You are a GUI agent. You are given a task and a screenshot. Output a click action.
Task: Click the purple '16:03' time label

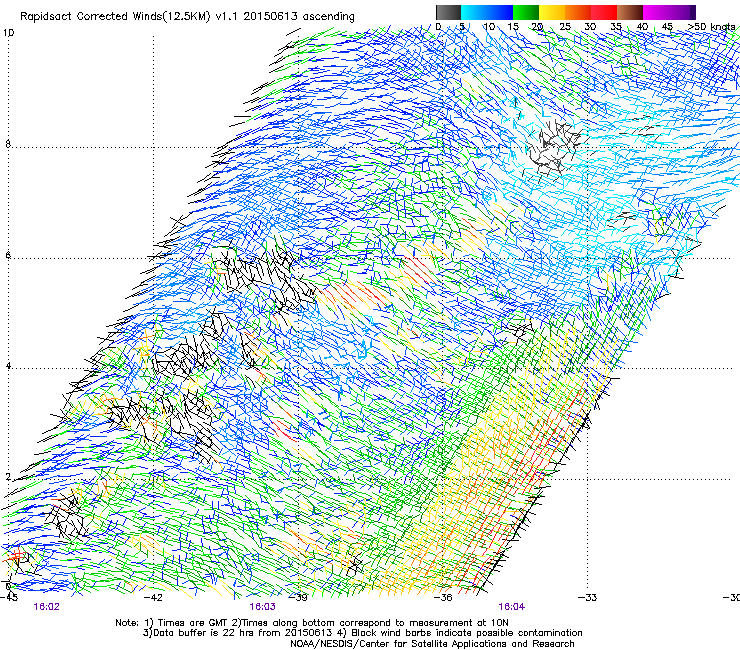(262, 607)
